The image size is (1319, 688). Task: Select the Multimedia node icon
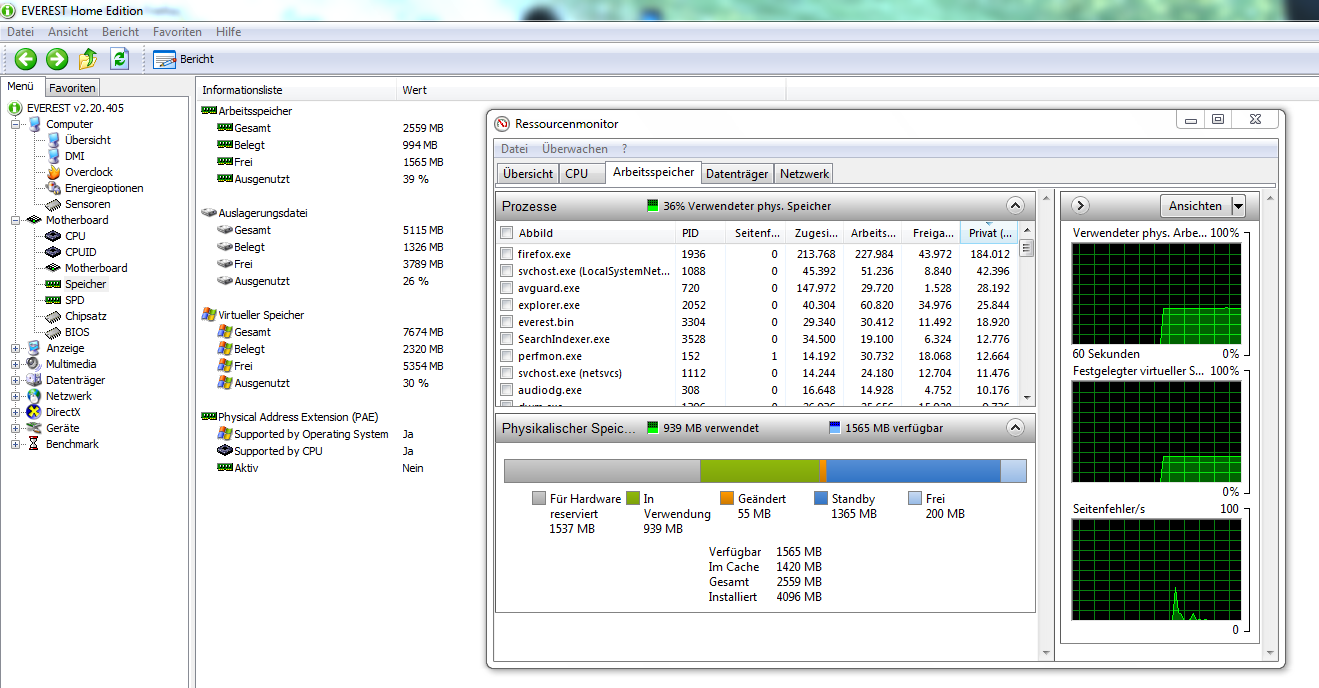pos(34,364)
